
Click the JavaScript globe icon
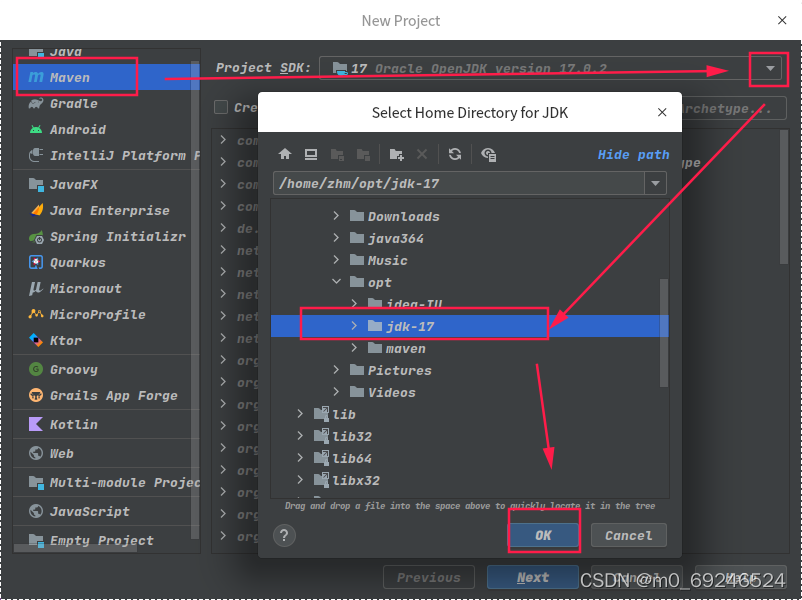click(36, 511)
